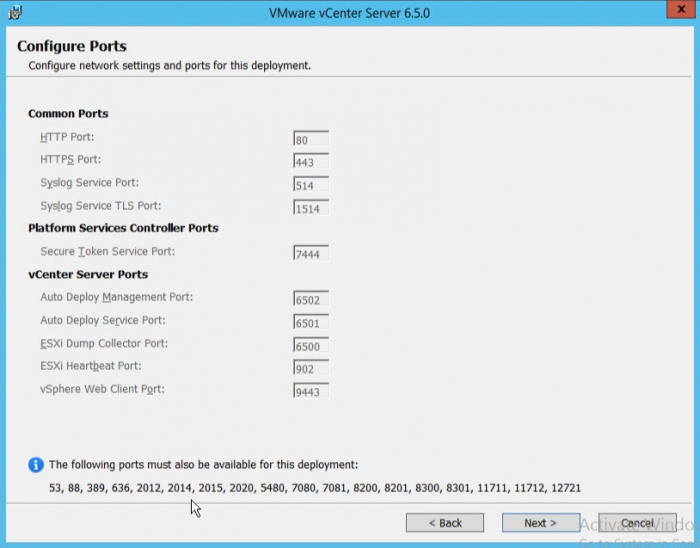Click the blue information icon
Image resolution: width=700 pixels, height=548 pixels.
coord(36,465)
